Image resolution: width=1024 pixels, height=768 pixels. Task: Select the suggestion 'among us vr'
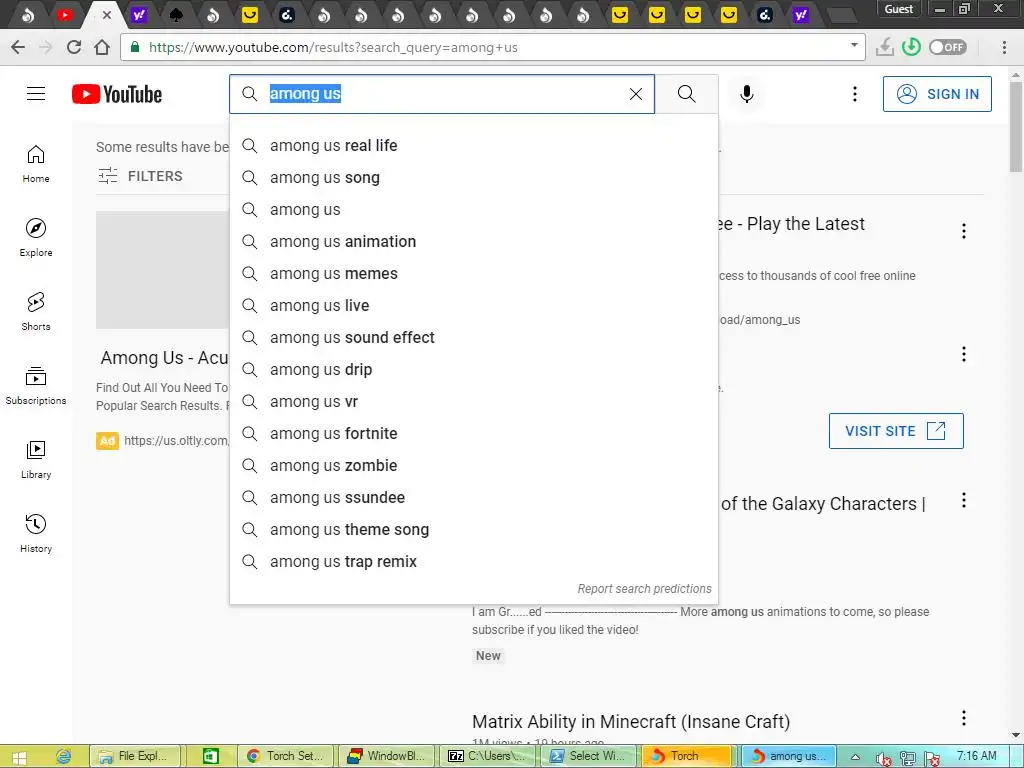(474, 402)
